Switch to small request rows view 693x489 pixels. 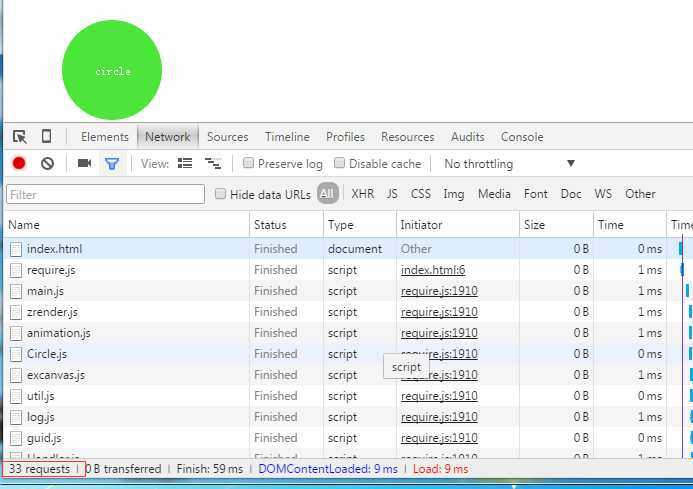[213, 164]
